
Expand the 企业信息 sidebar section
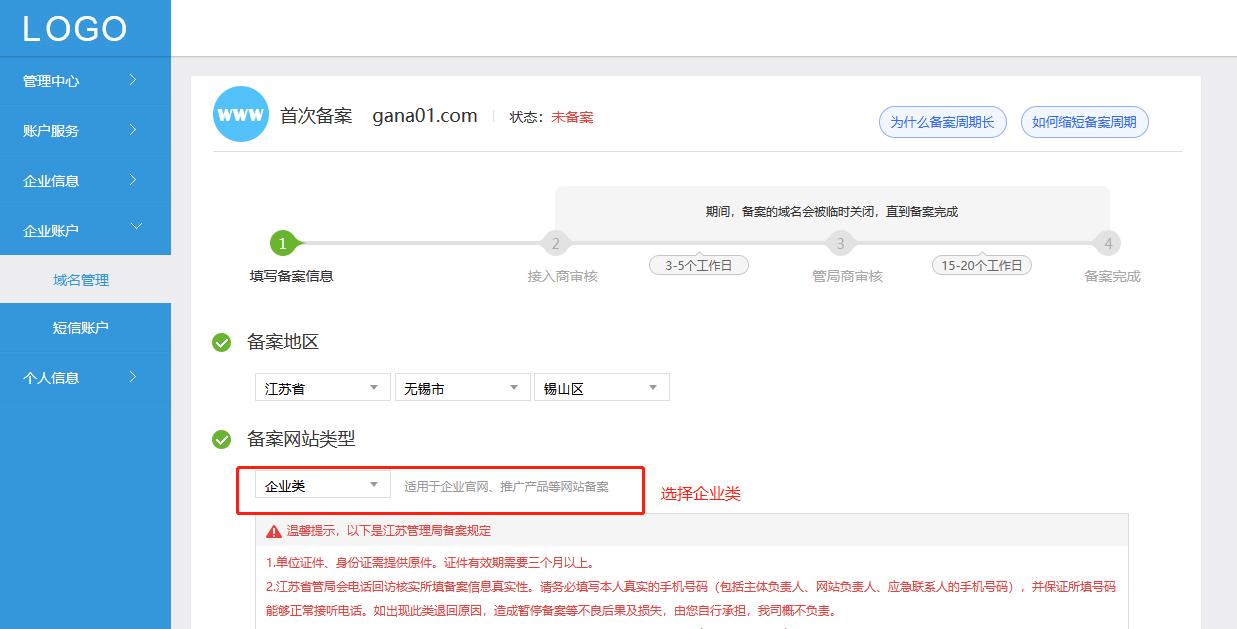pyautogui.click(x=85, y=180)
